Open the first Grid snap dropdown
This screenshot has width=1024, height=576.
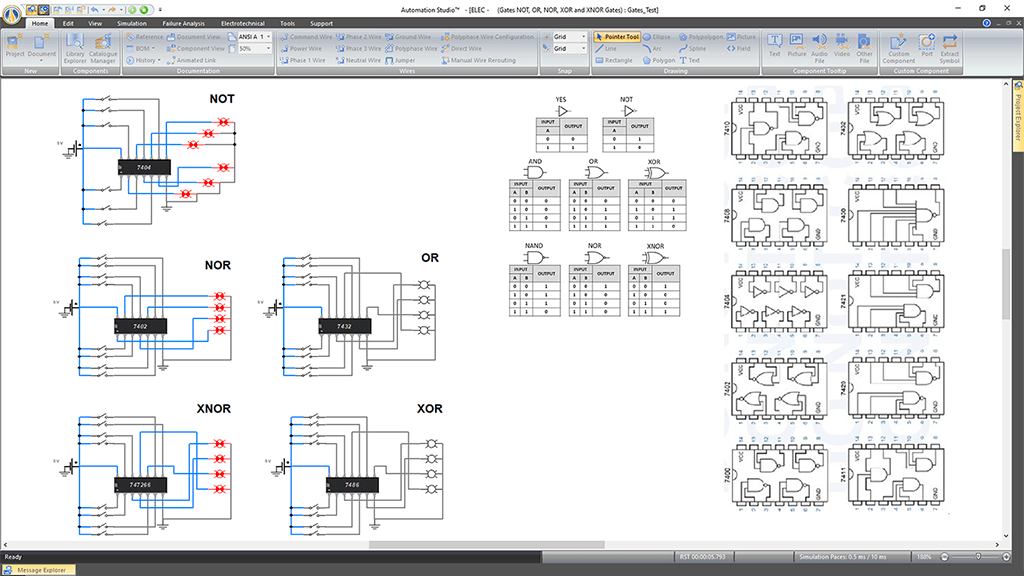[x=585, y=36]
